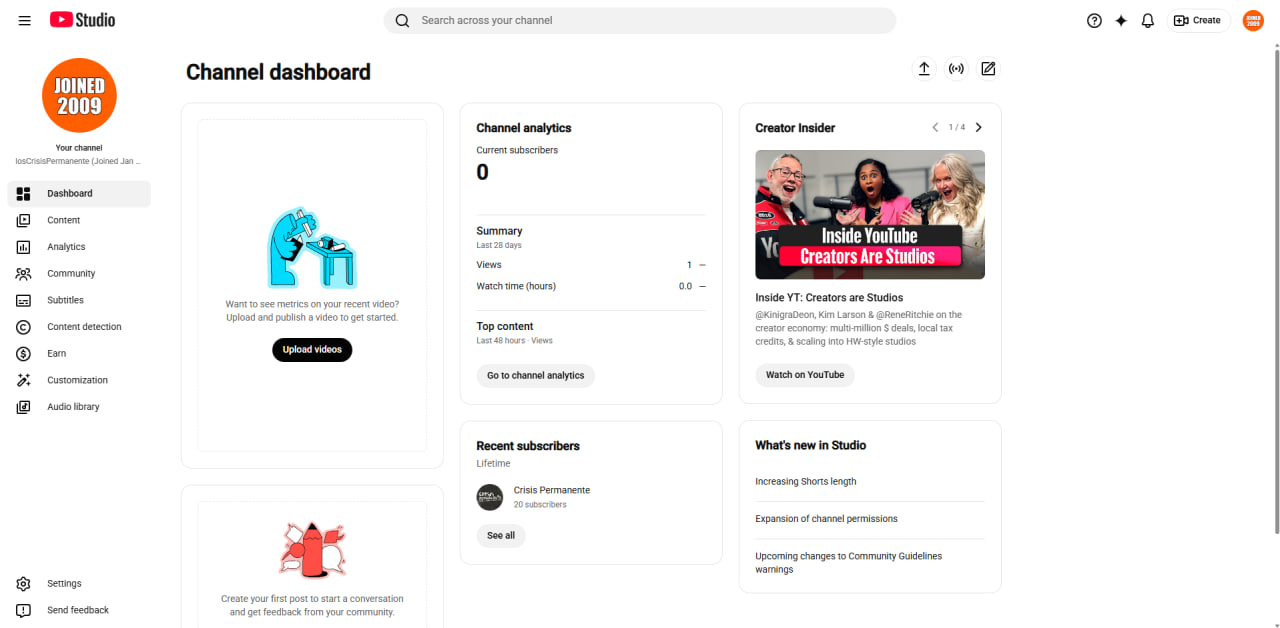Open Send feedback in the sidebar
Viewport: 1280px width, 628px height.
[x=79, y=610]
